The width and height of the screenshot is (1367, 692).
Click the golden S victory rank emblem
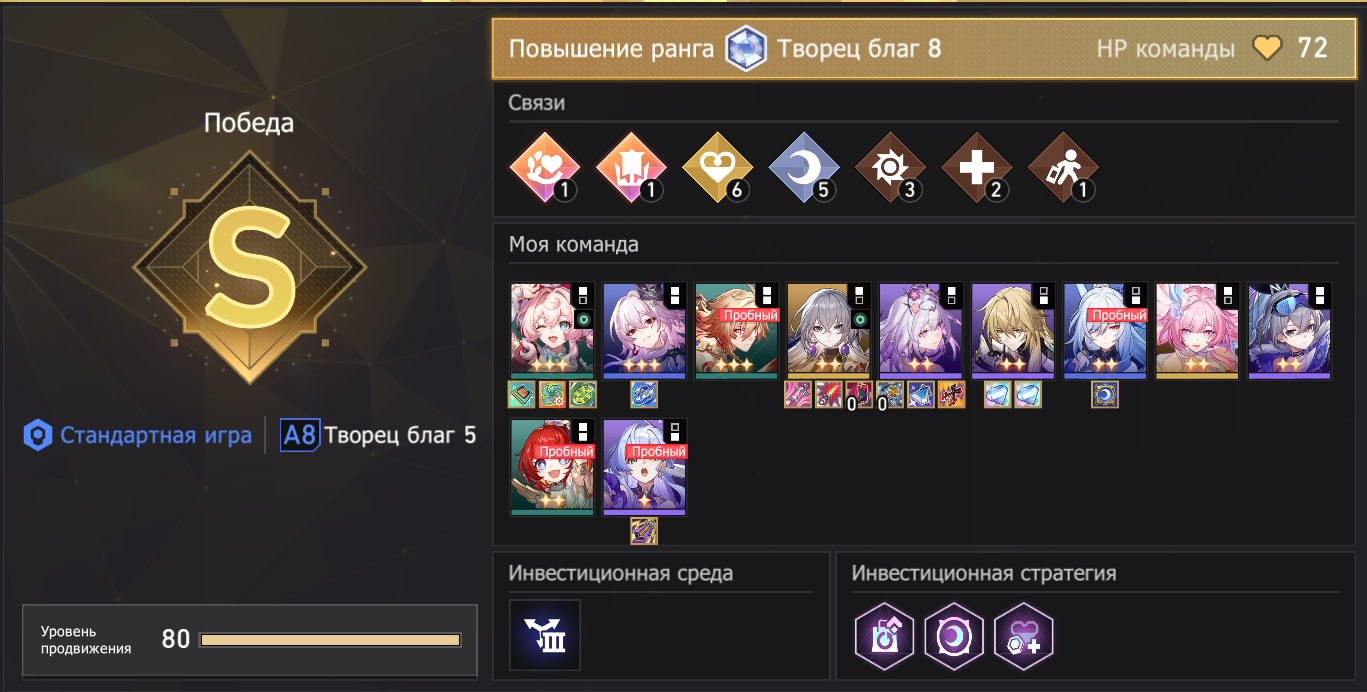pyautogui.click(x=250, y=267)
